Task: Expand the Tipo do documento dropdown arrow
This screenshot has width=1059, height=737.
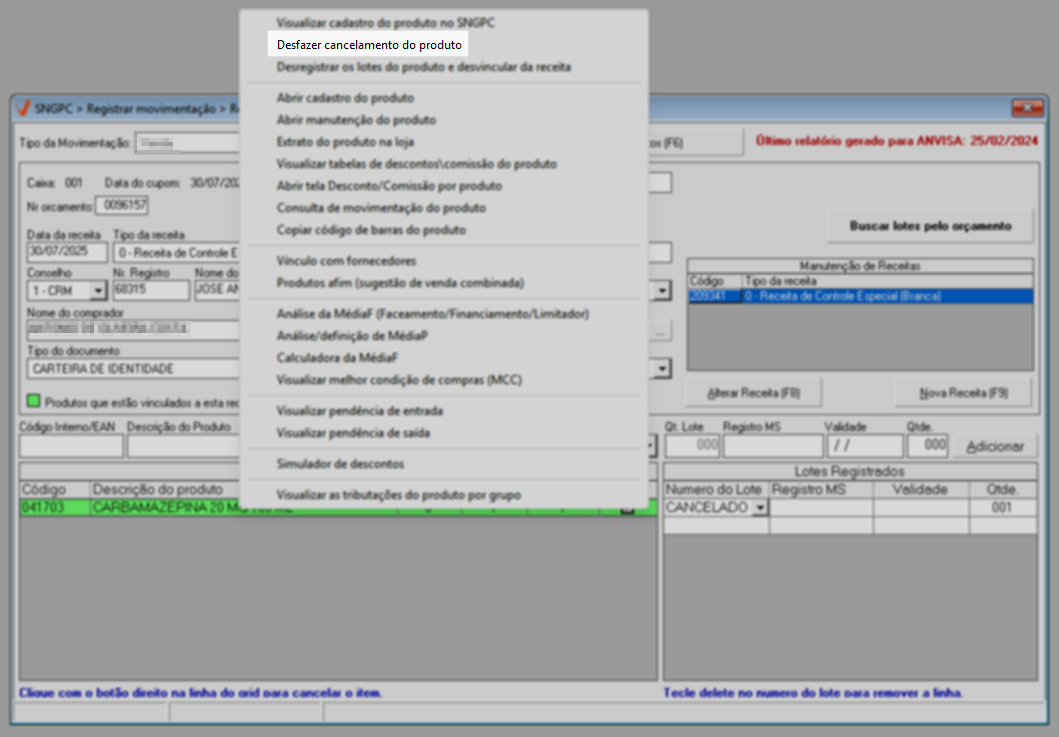Action: coord(661,369)
